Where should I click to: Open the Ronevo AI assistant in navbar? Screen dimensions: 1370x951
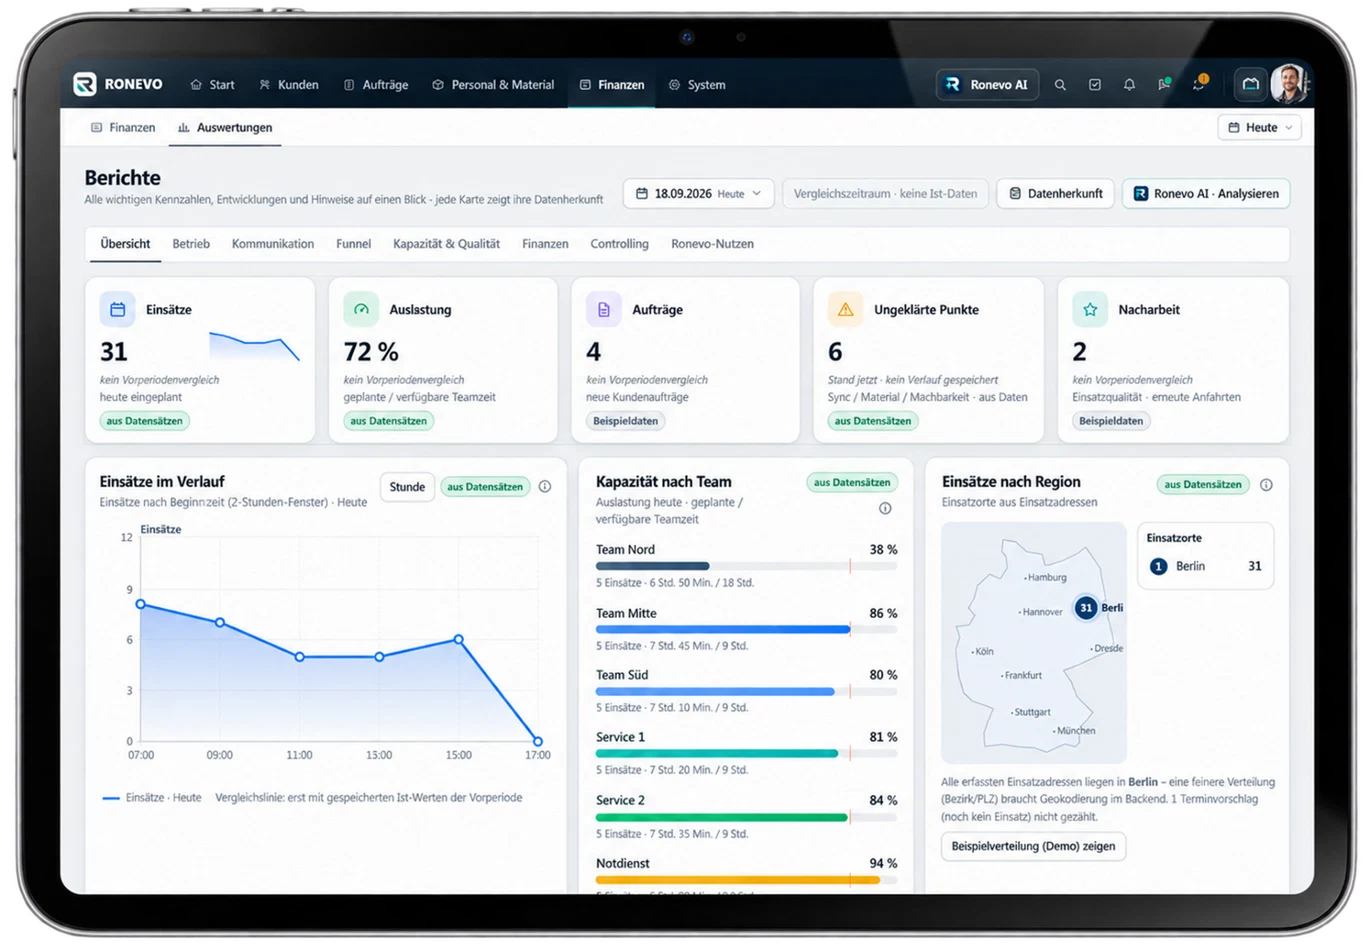tap(987, 85)
